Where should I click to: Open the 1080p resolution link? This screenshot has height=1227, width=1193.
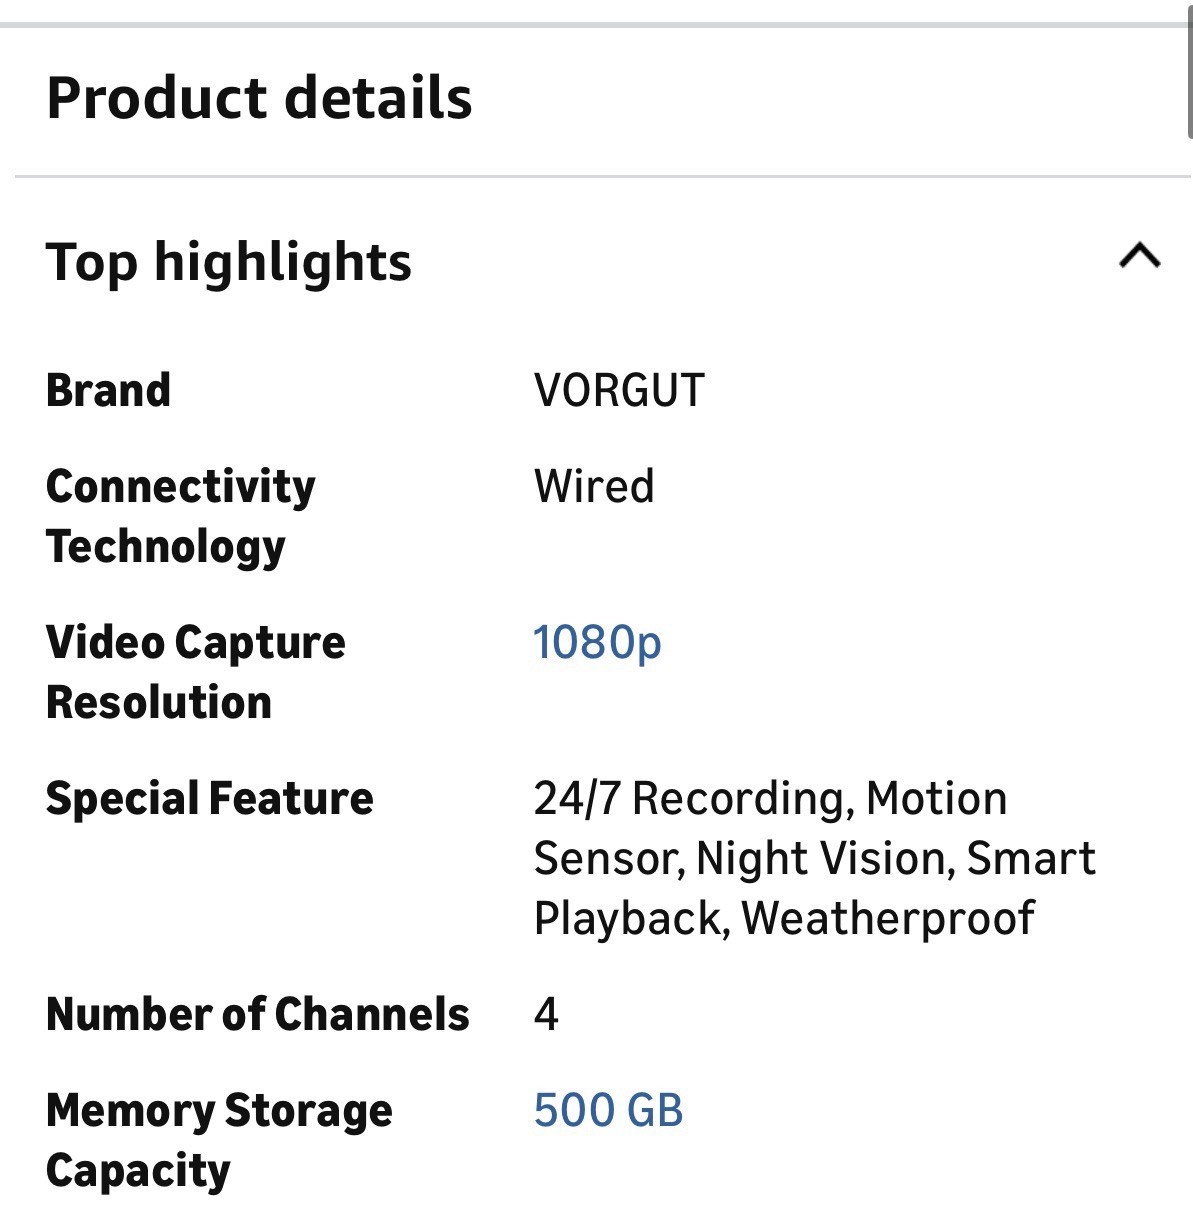(x=597, y=643)
